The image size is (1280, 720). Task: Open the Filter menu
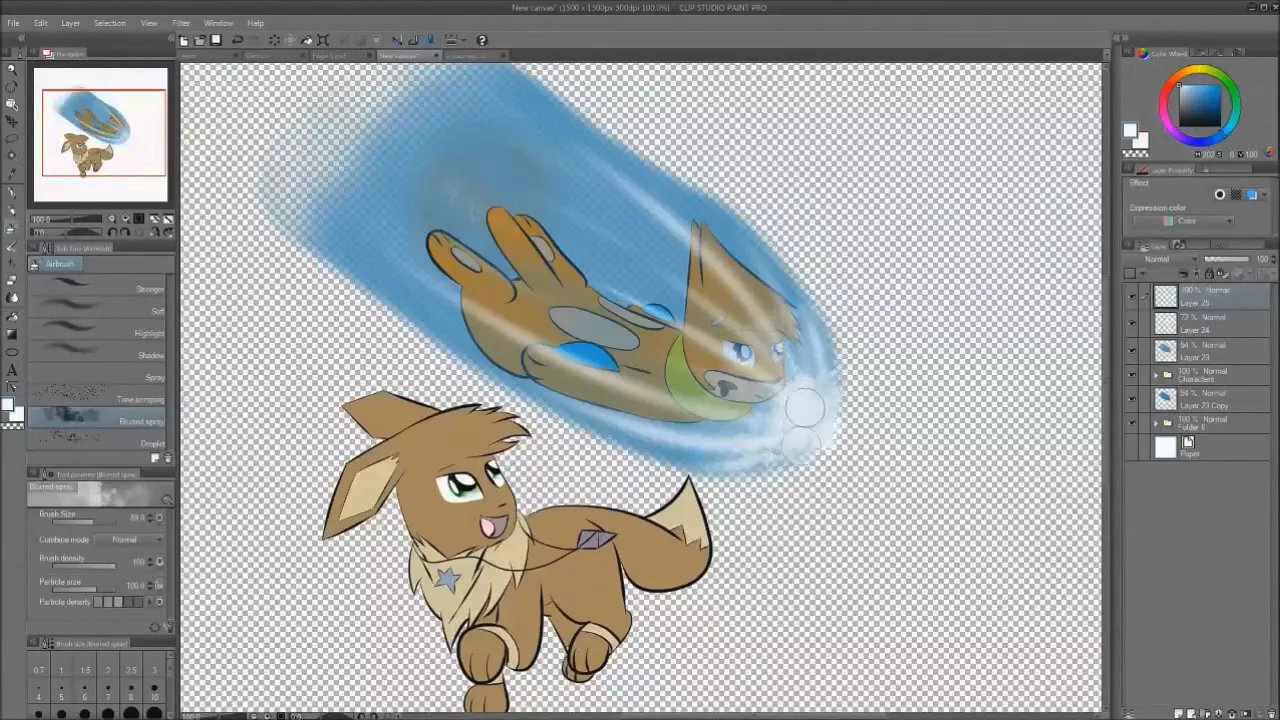point(181,23)
